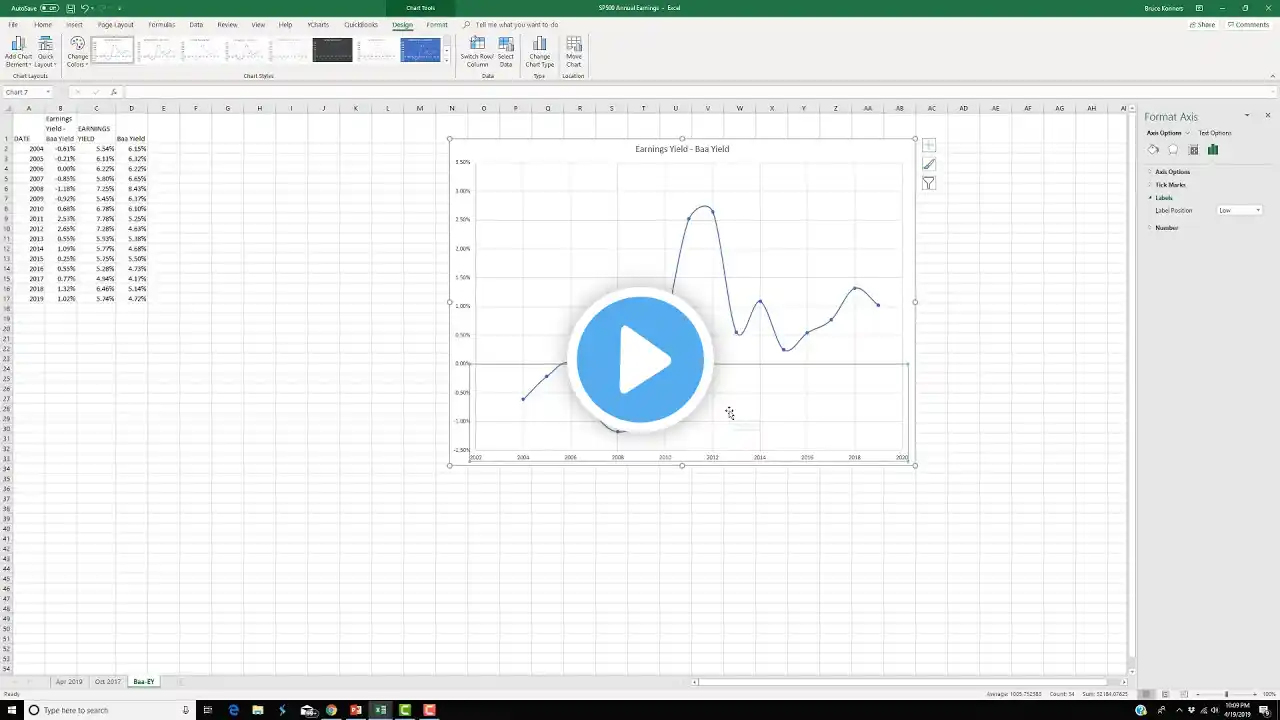
Task: Switch to the Apr 2019 sheet
Action: [x=69, y=682]
